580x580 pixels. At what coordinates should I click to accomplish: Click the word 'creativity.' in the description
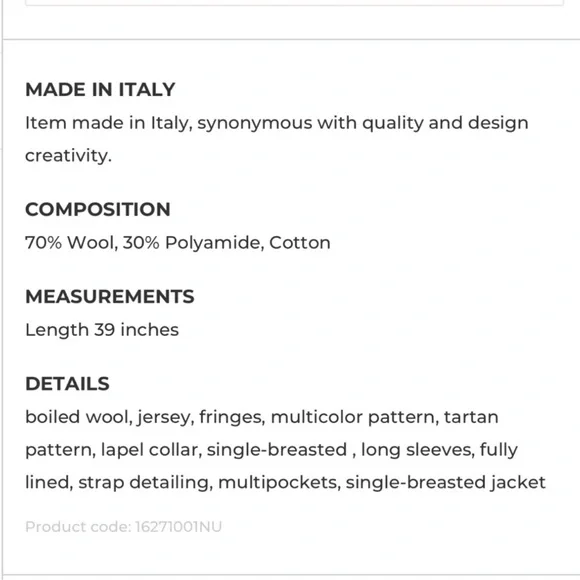tap(68, 156)
